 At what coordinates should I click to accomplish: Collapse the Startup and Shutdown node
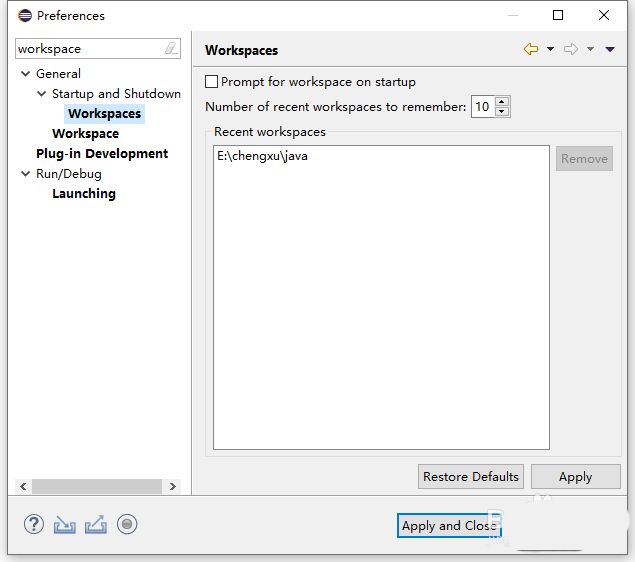(41, 94)
